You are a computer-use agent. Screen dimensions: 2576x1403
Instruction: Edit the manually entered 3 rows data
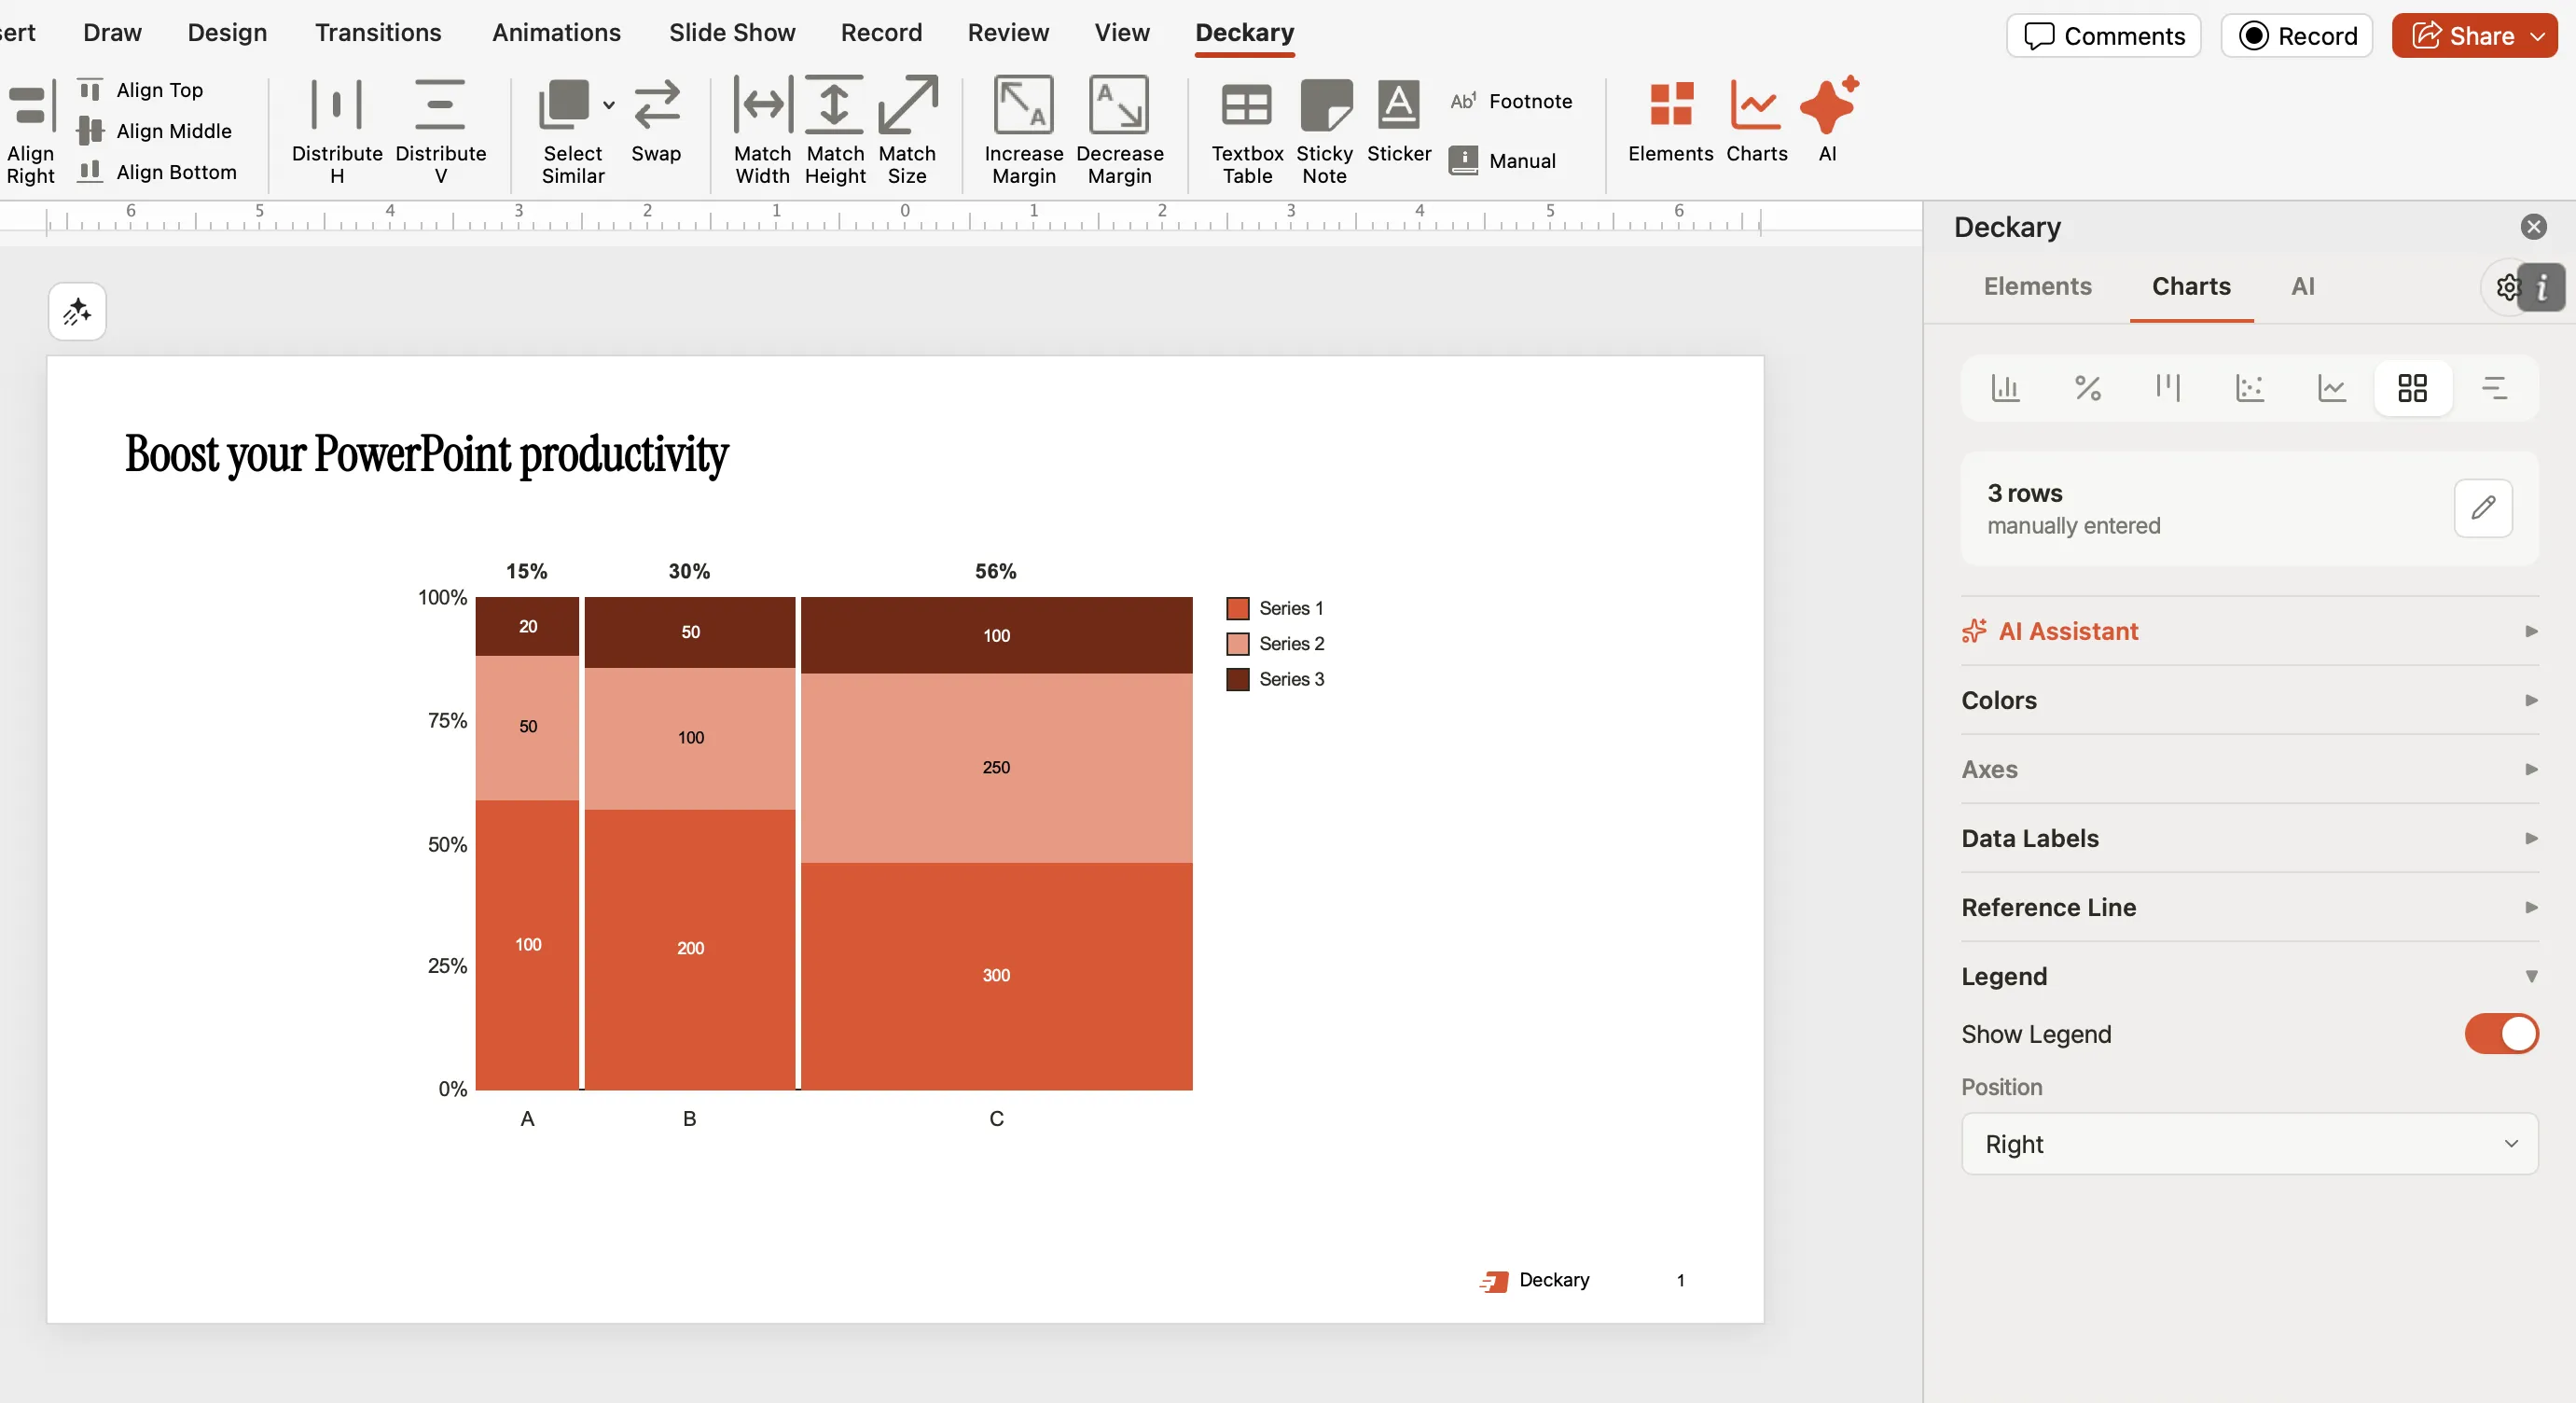click(2484, 509)
